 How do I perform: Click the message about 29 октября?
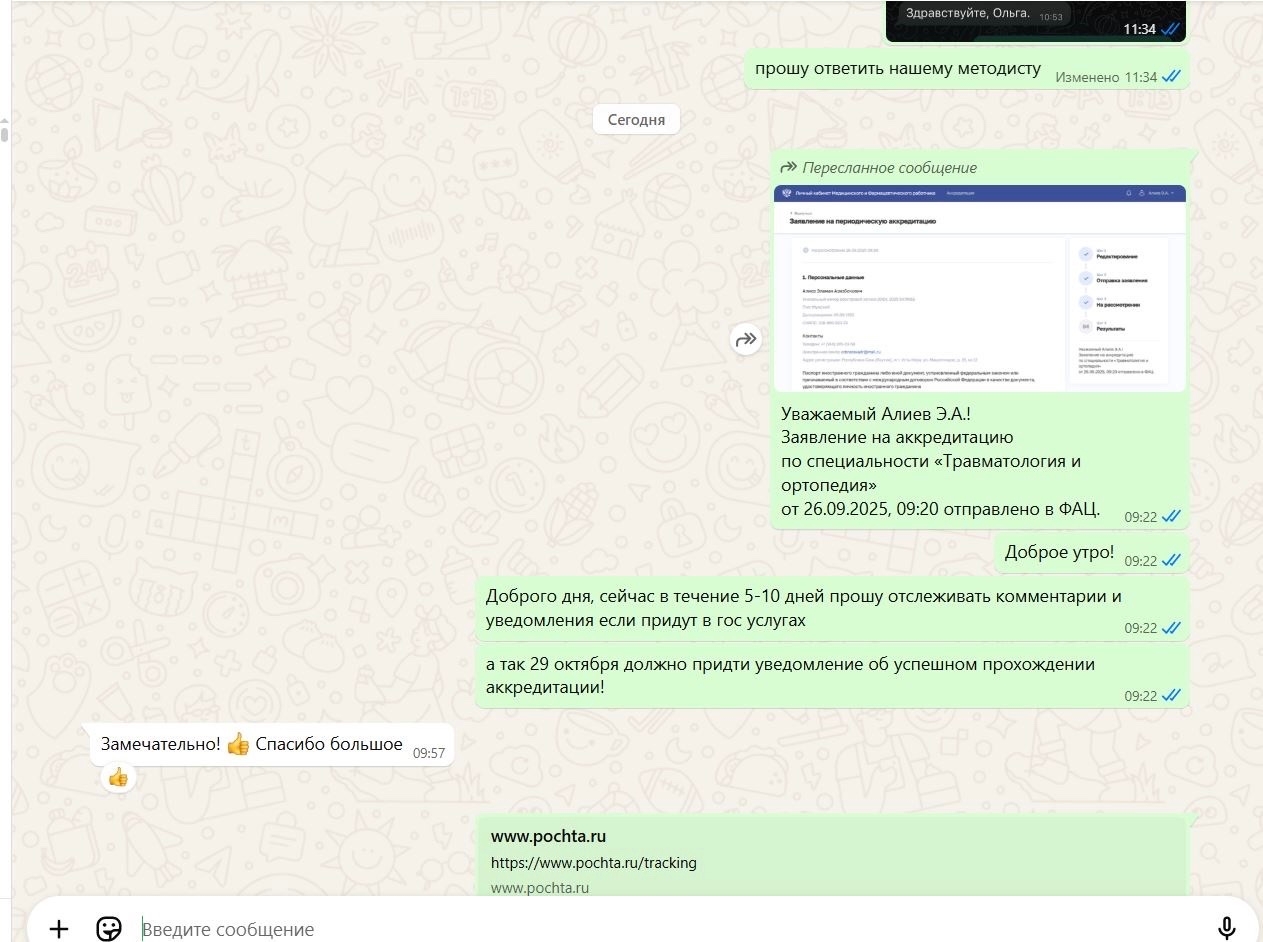click(832, 676)
